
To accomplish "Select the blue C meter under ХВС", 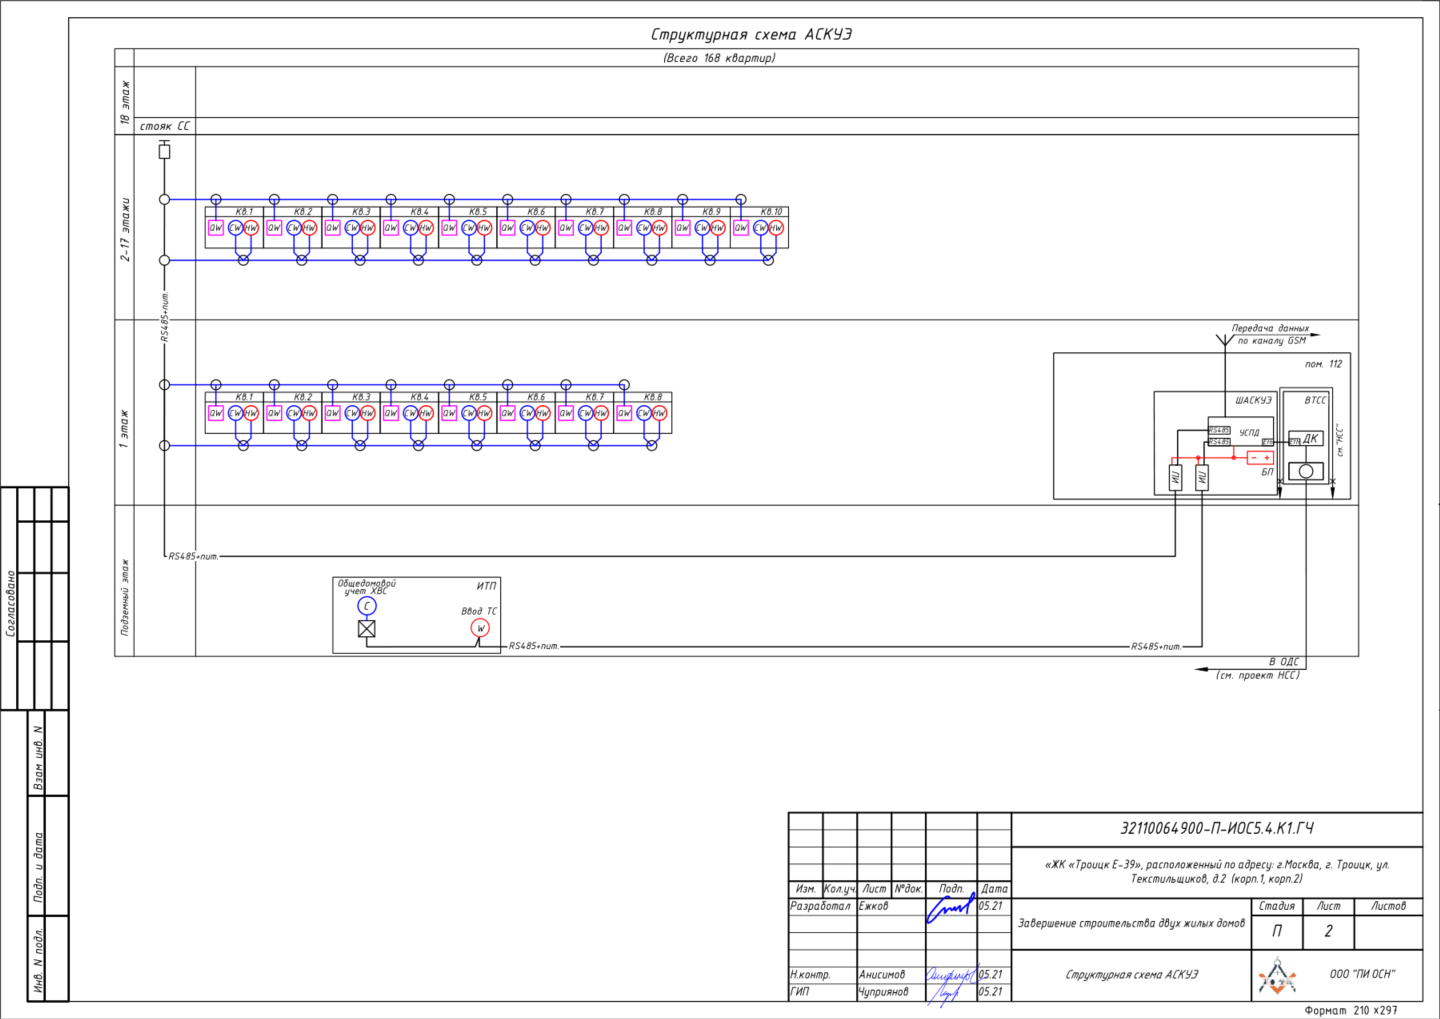I will [367, 606].
